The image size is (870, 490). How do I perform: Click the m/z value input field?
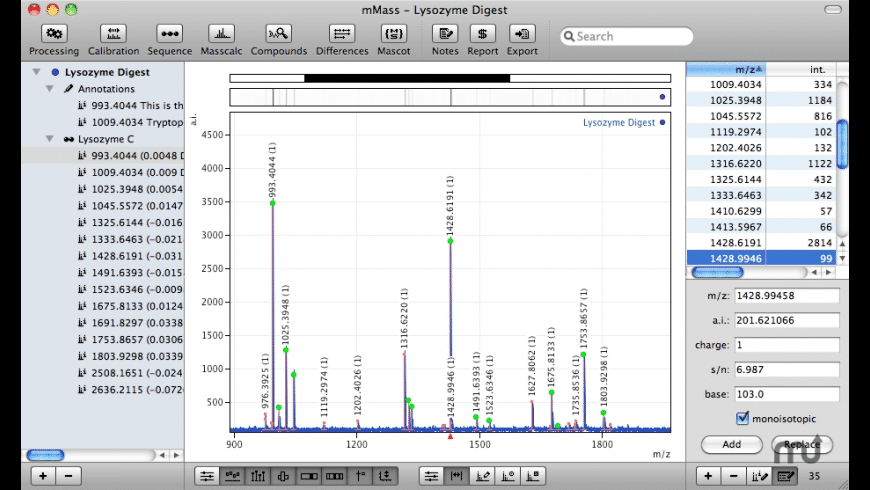(787, 296)
